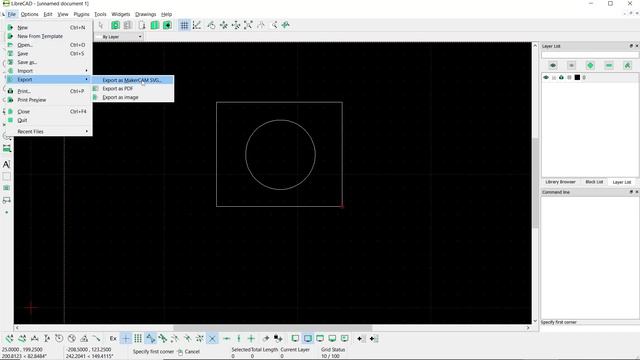Open the Tools menu

(x=100, y=14)
